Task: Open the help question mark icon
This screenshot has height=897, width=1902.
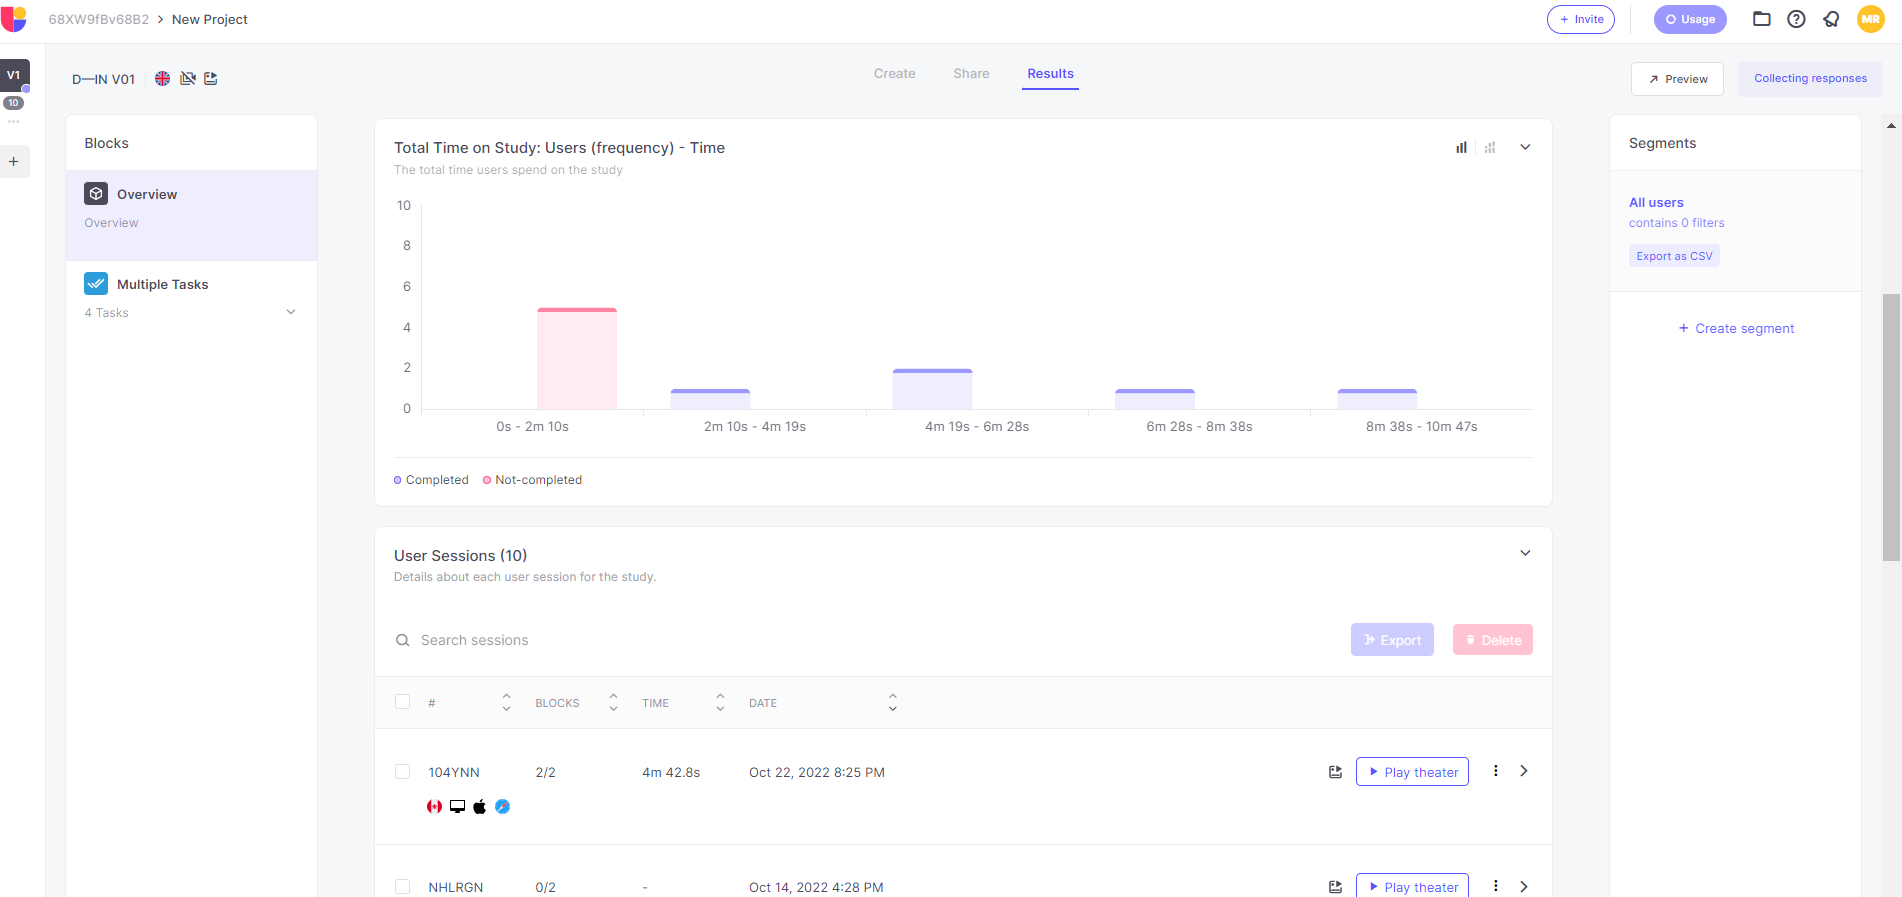Action: pyautogui.click(x=1796, y=19)
